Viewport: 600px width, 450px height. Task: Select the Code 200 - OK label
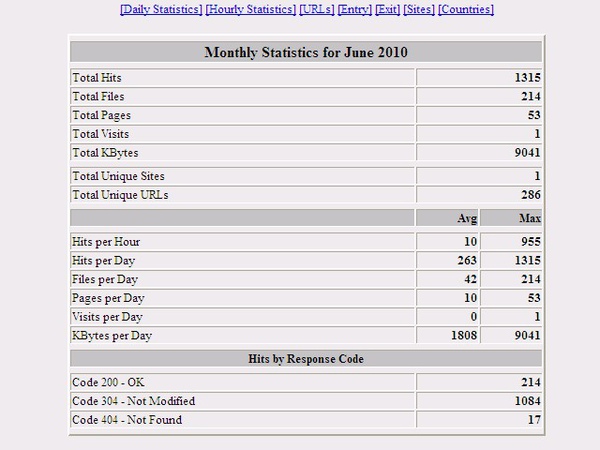click(108, 382)
